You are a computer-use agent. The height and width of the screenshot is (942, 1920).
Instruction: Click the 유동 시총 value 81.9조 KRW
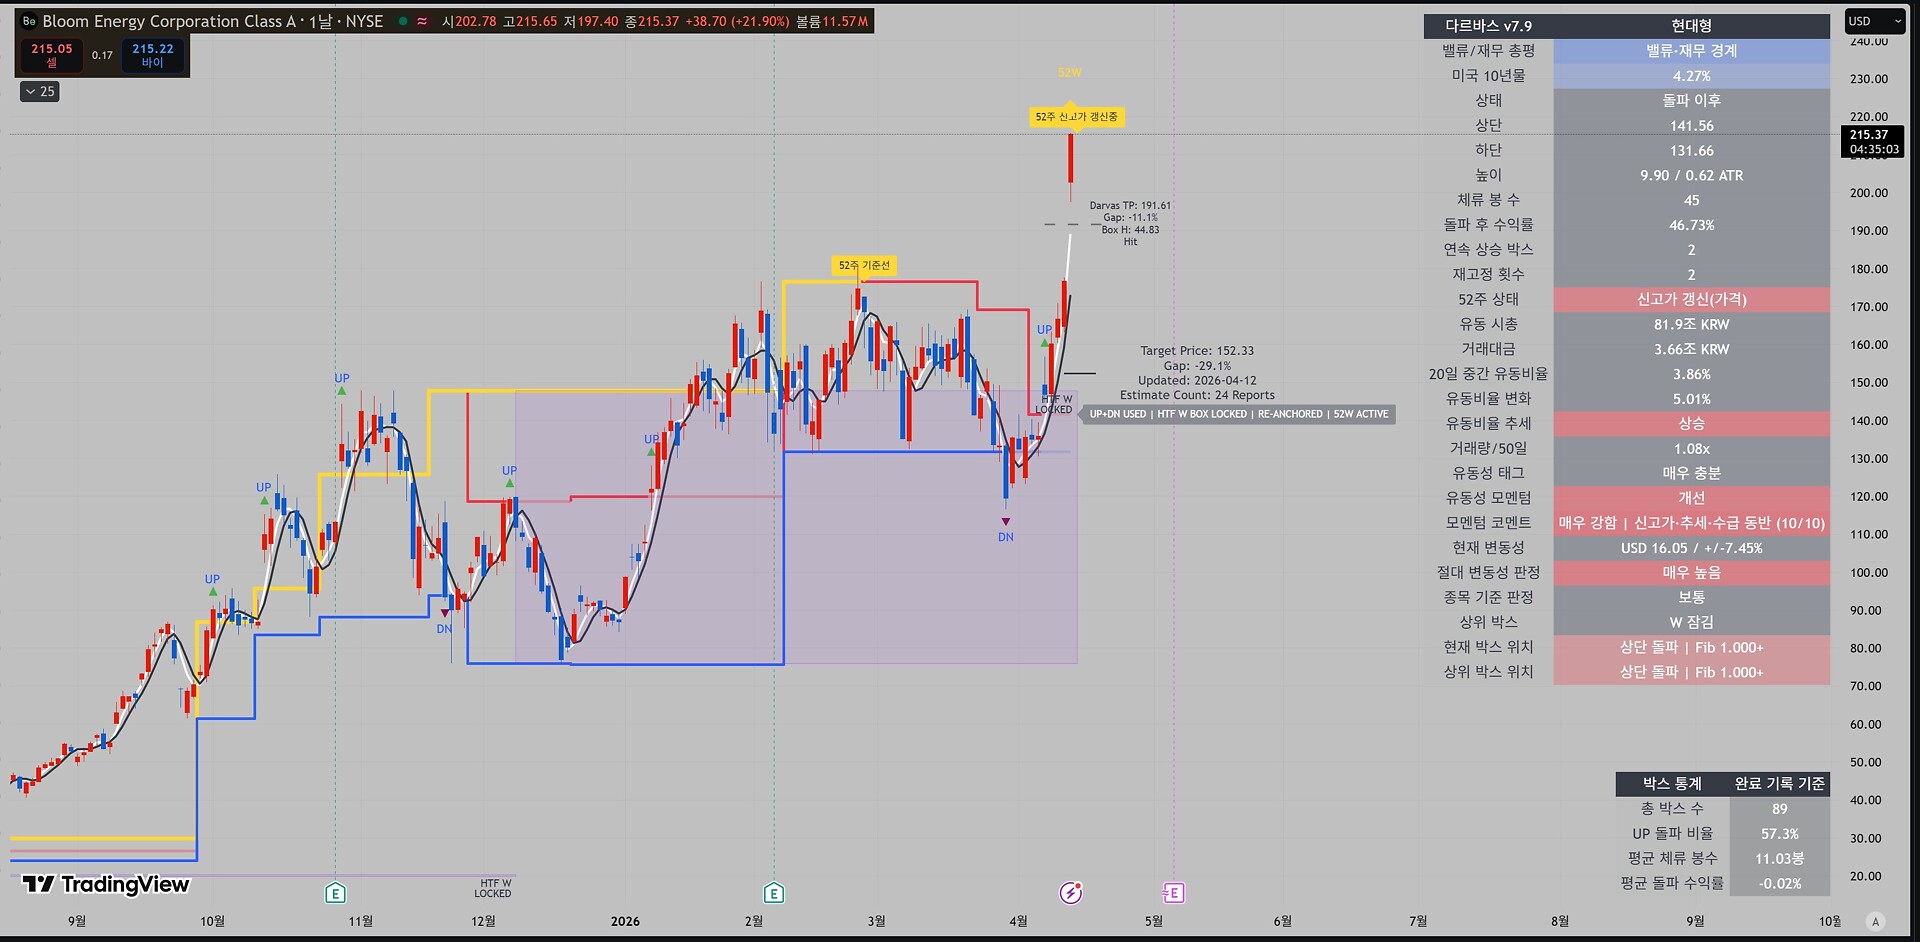point(1691,324)
